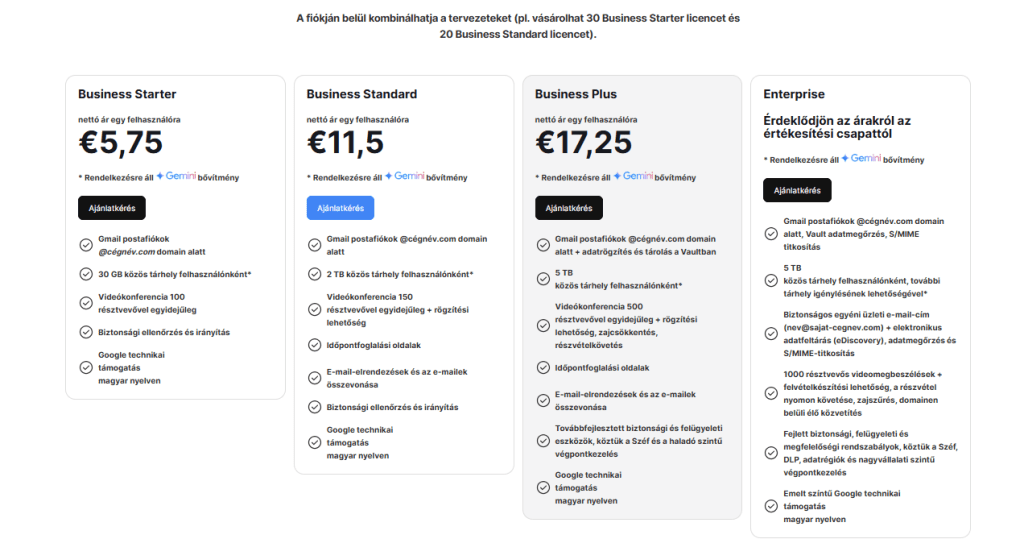
Task: Click checkmark icon beside '2 TB közös tárhely'
Action: click(x=315, y=274)
